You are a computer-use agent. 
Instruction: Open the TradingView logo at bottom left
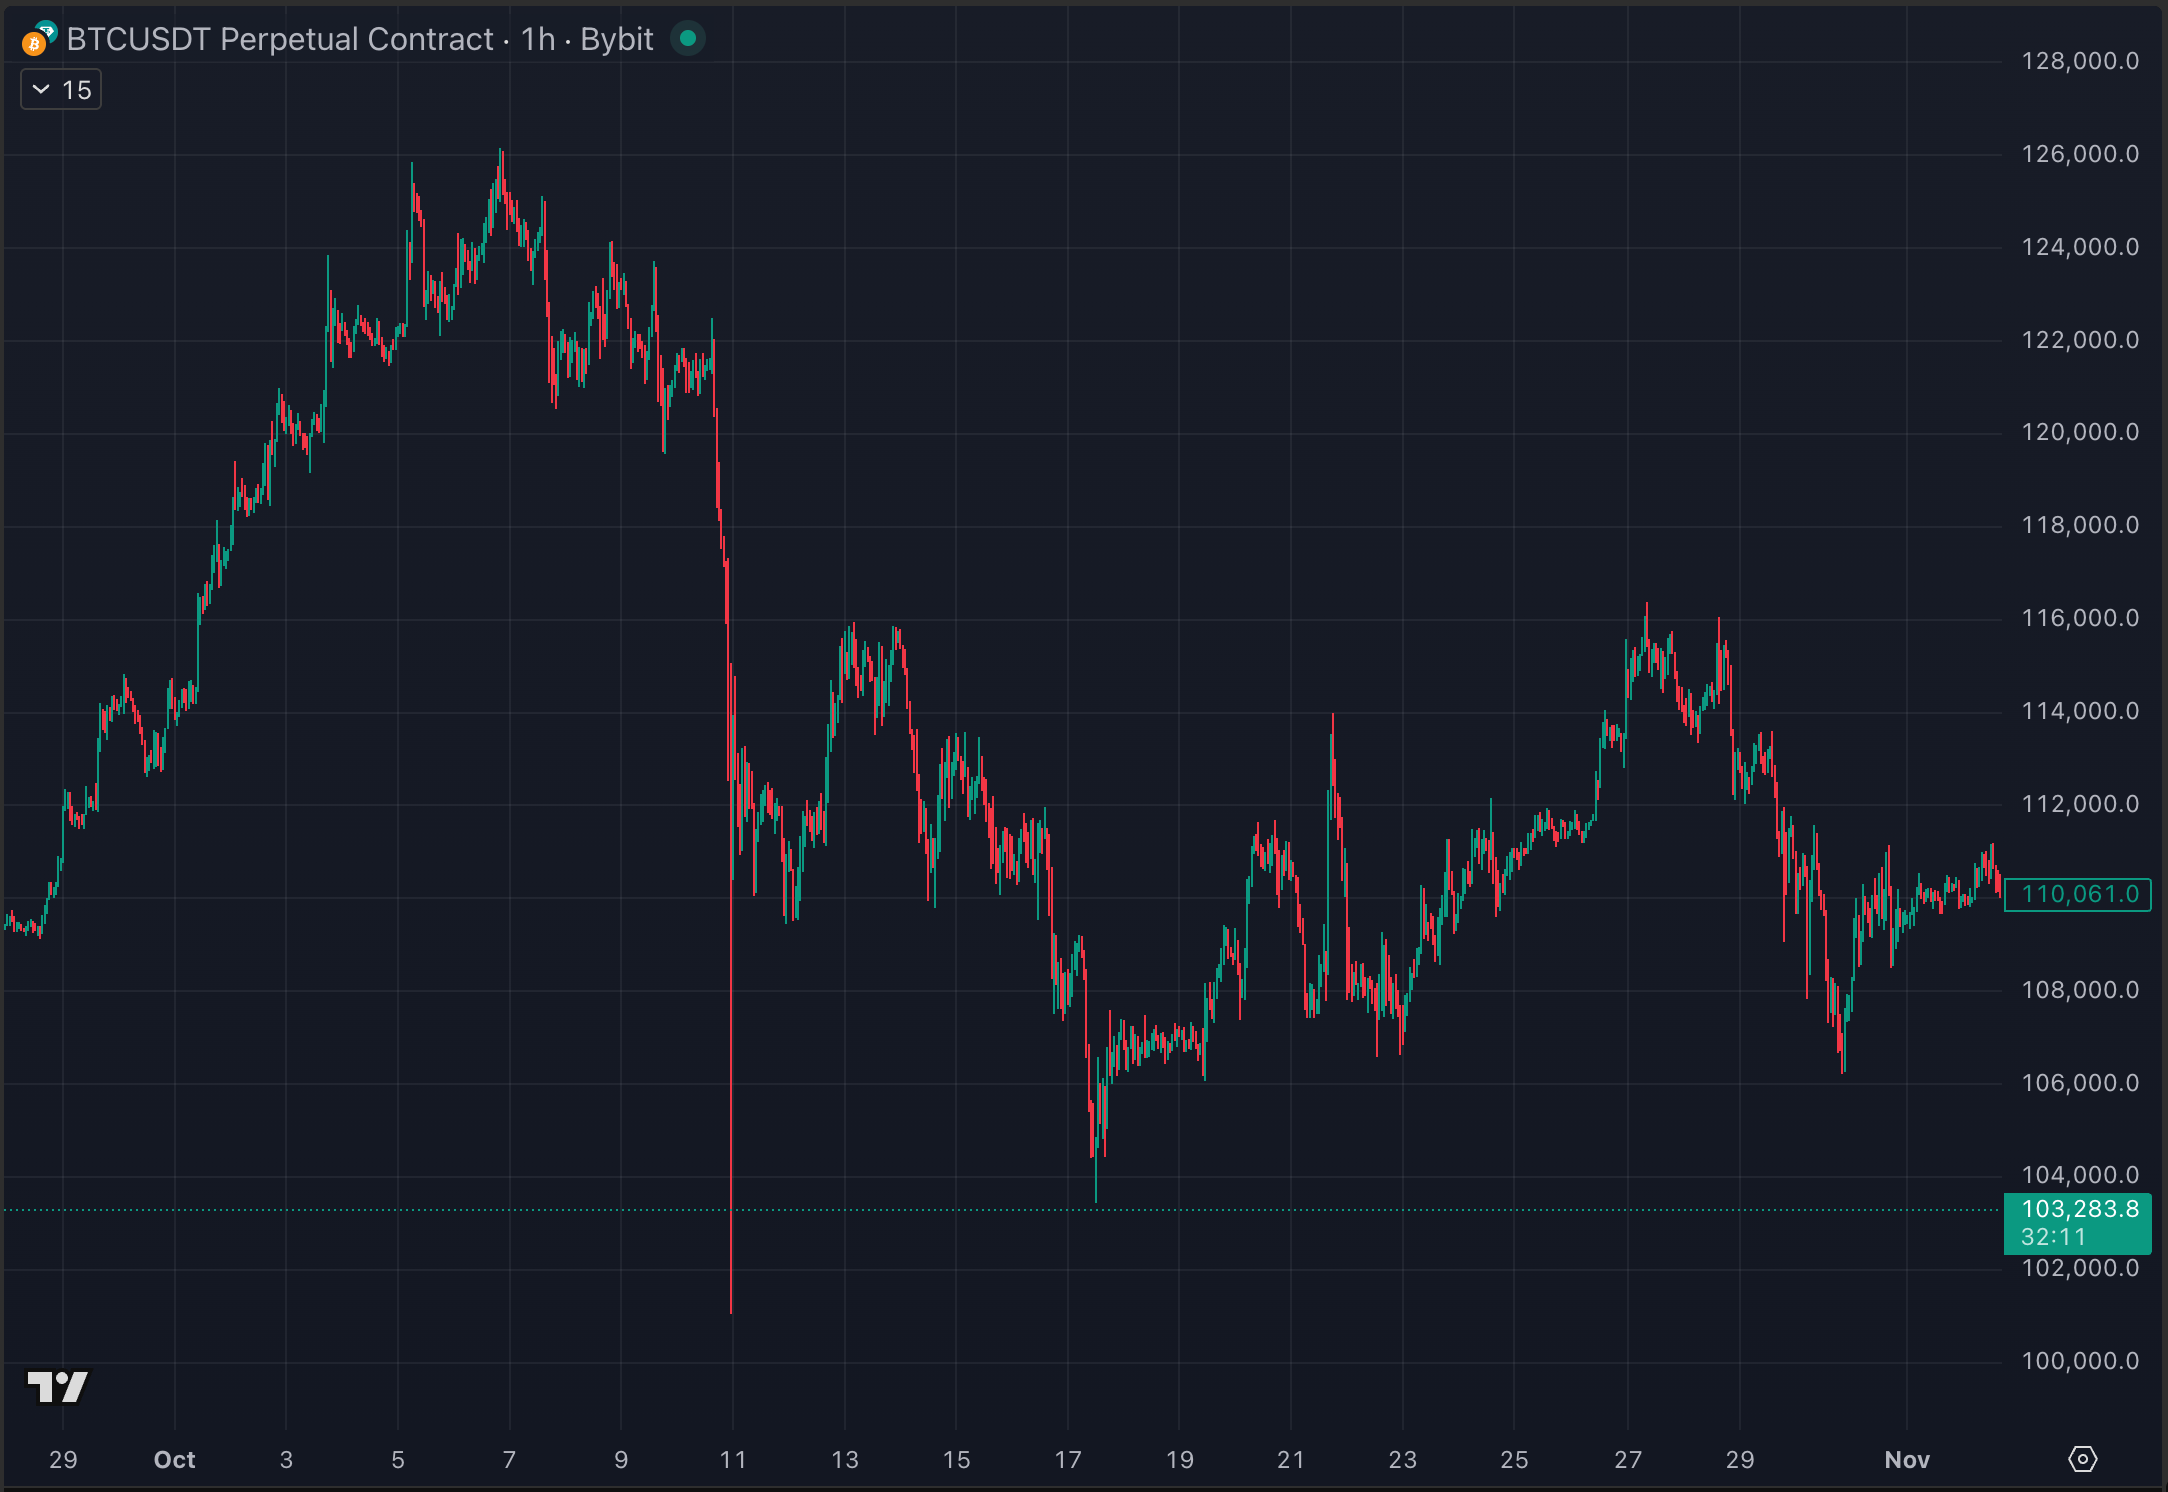57,1387
